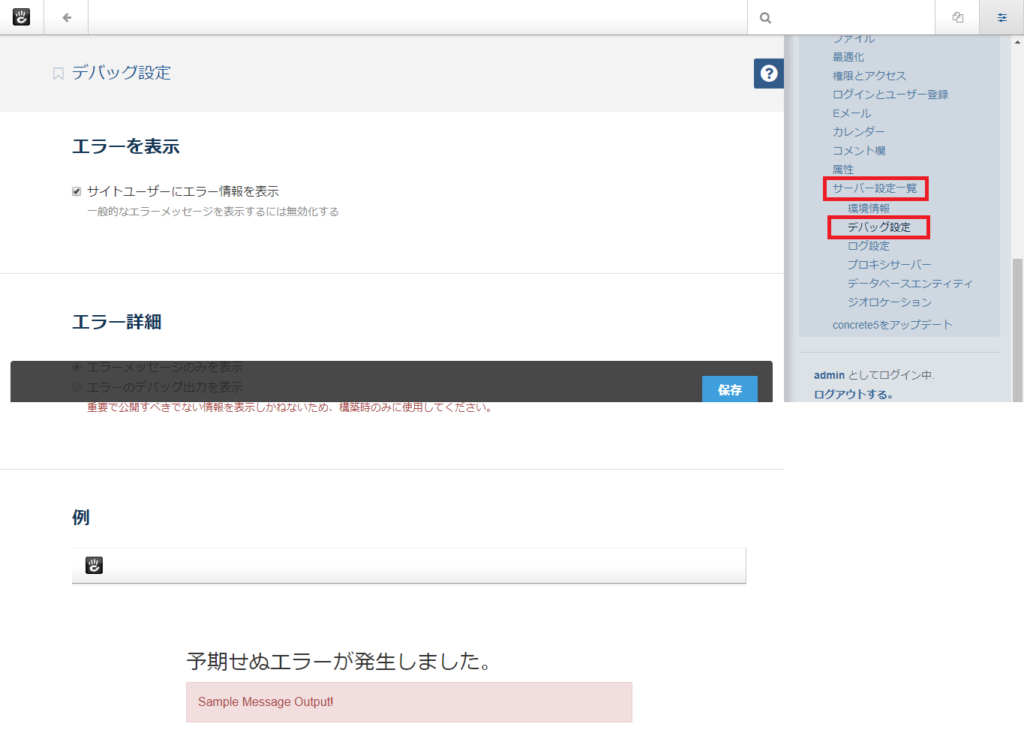Image resolution: width=1024 pixels, height=754 pixels.
Task: Click ログアウトする link
Action: [853, 394]
